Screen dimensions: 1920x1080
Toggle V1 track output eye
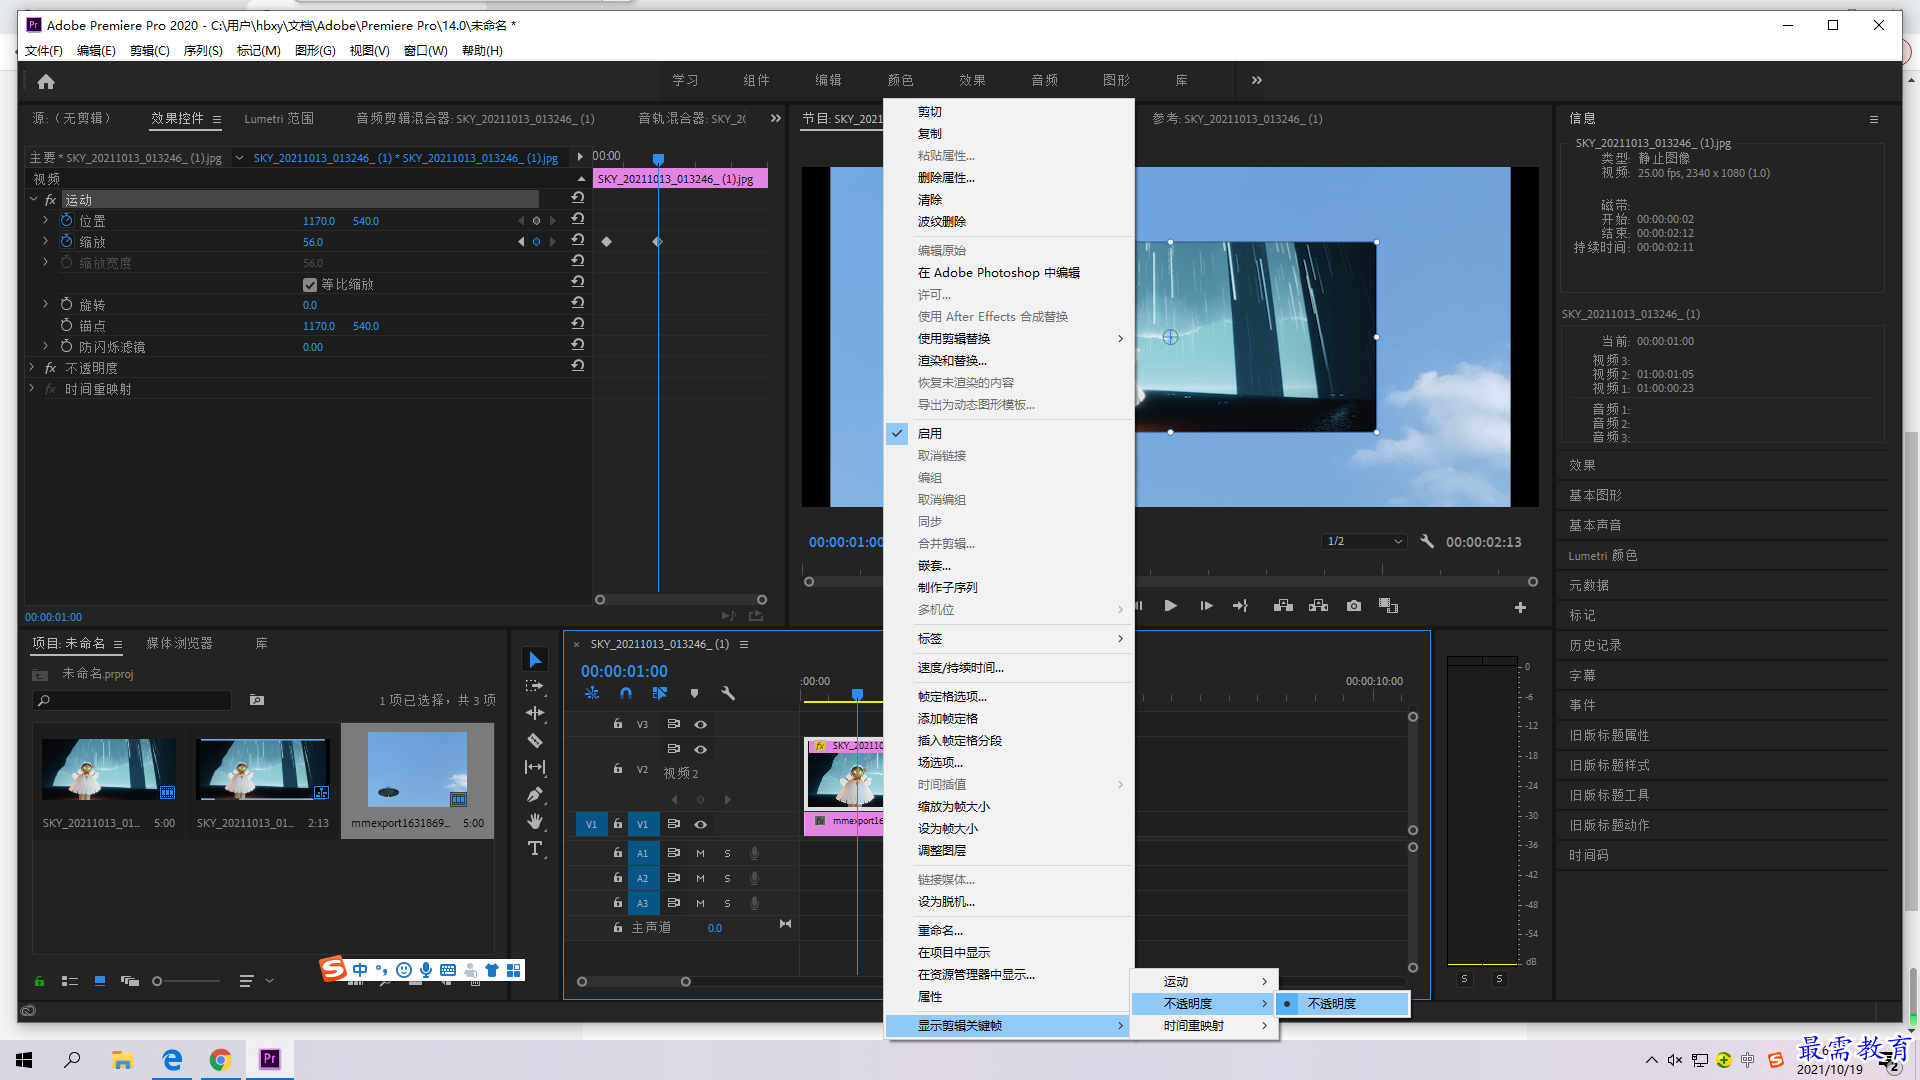tap(701, 824)
